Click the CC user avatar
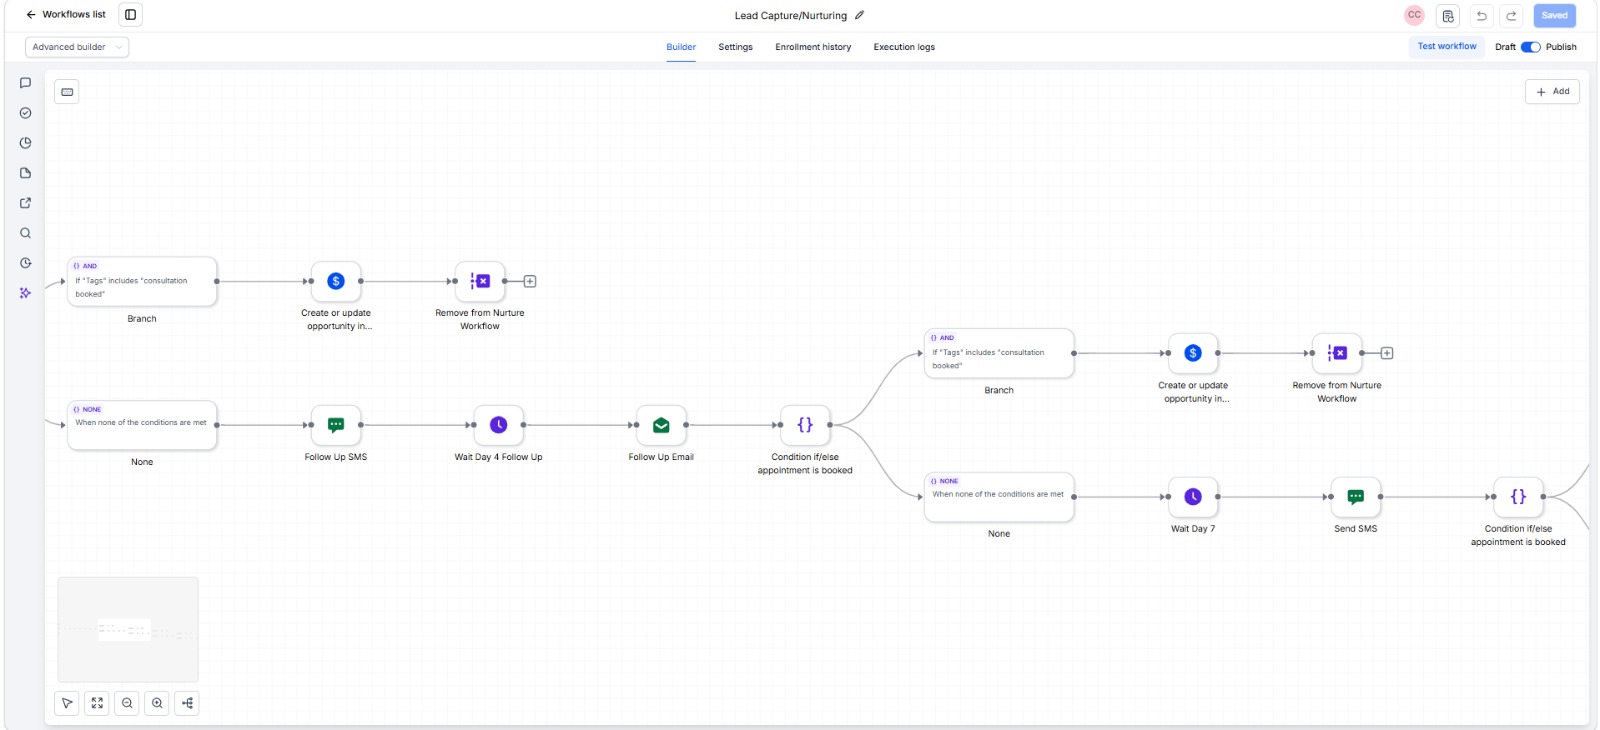The image size is (1600, 730). [1414, 15]
